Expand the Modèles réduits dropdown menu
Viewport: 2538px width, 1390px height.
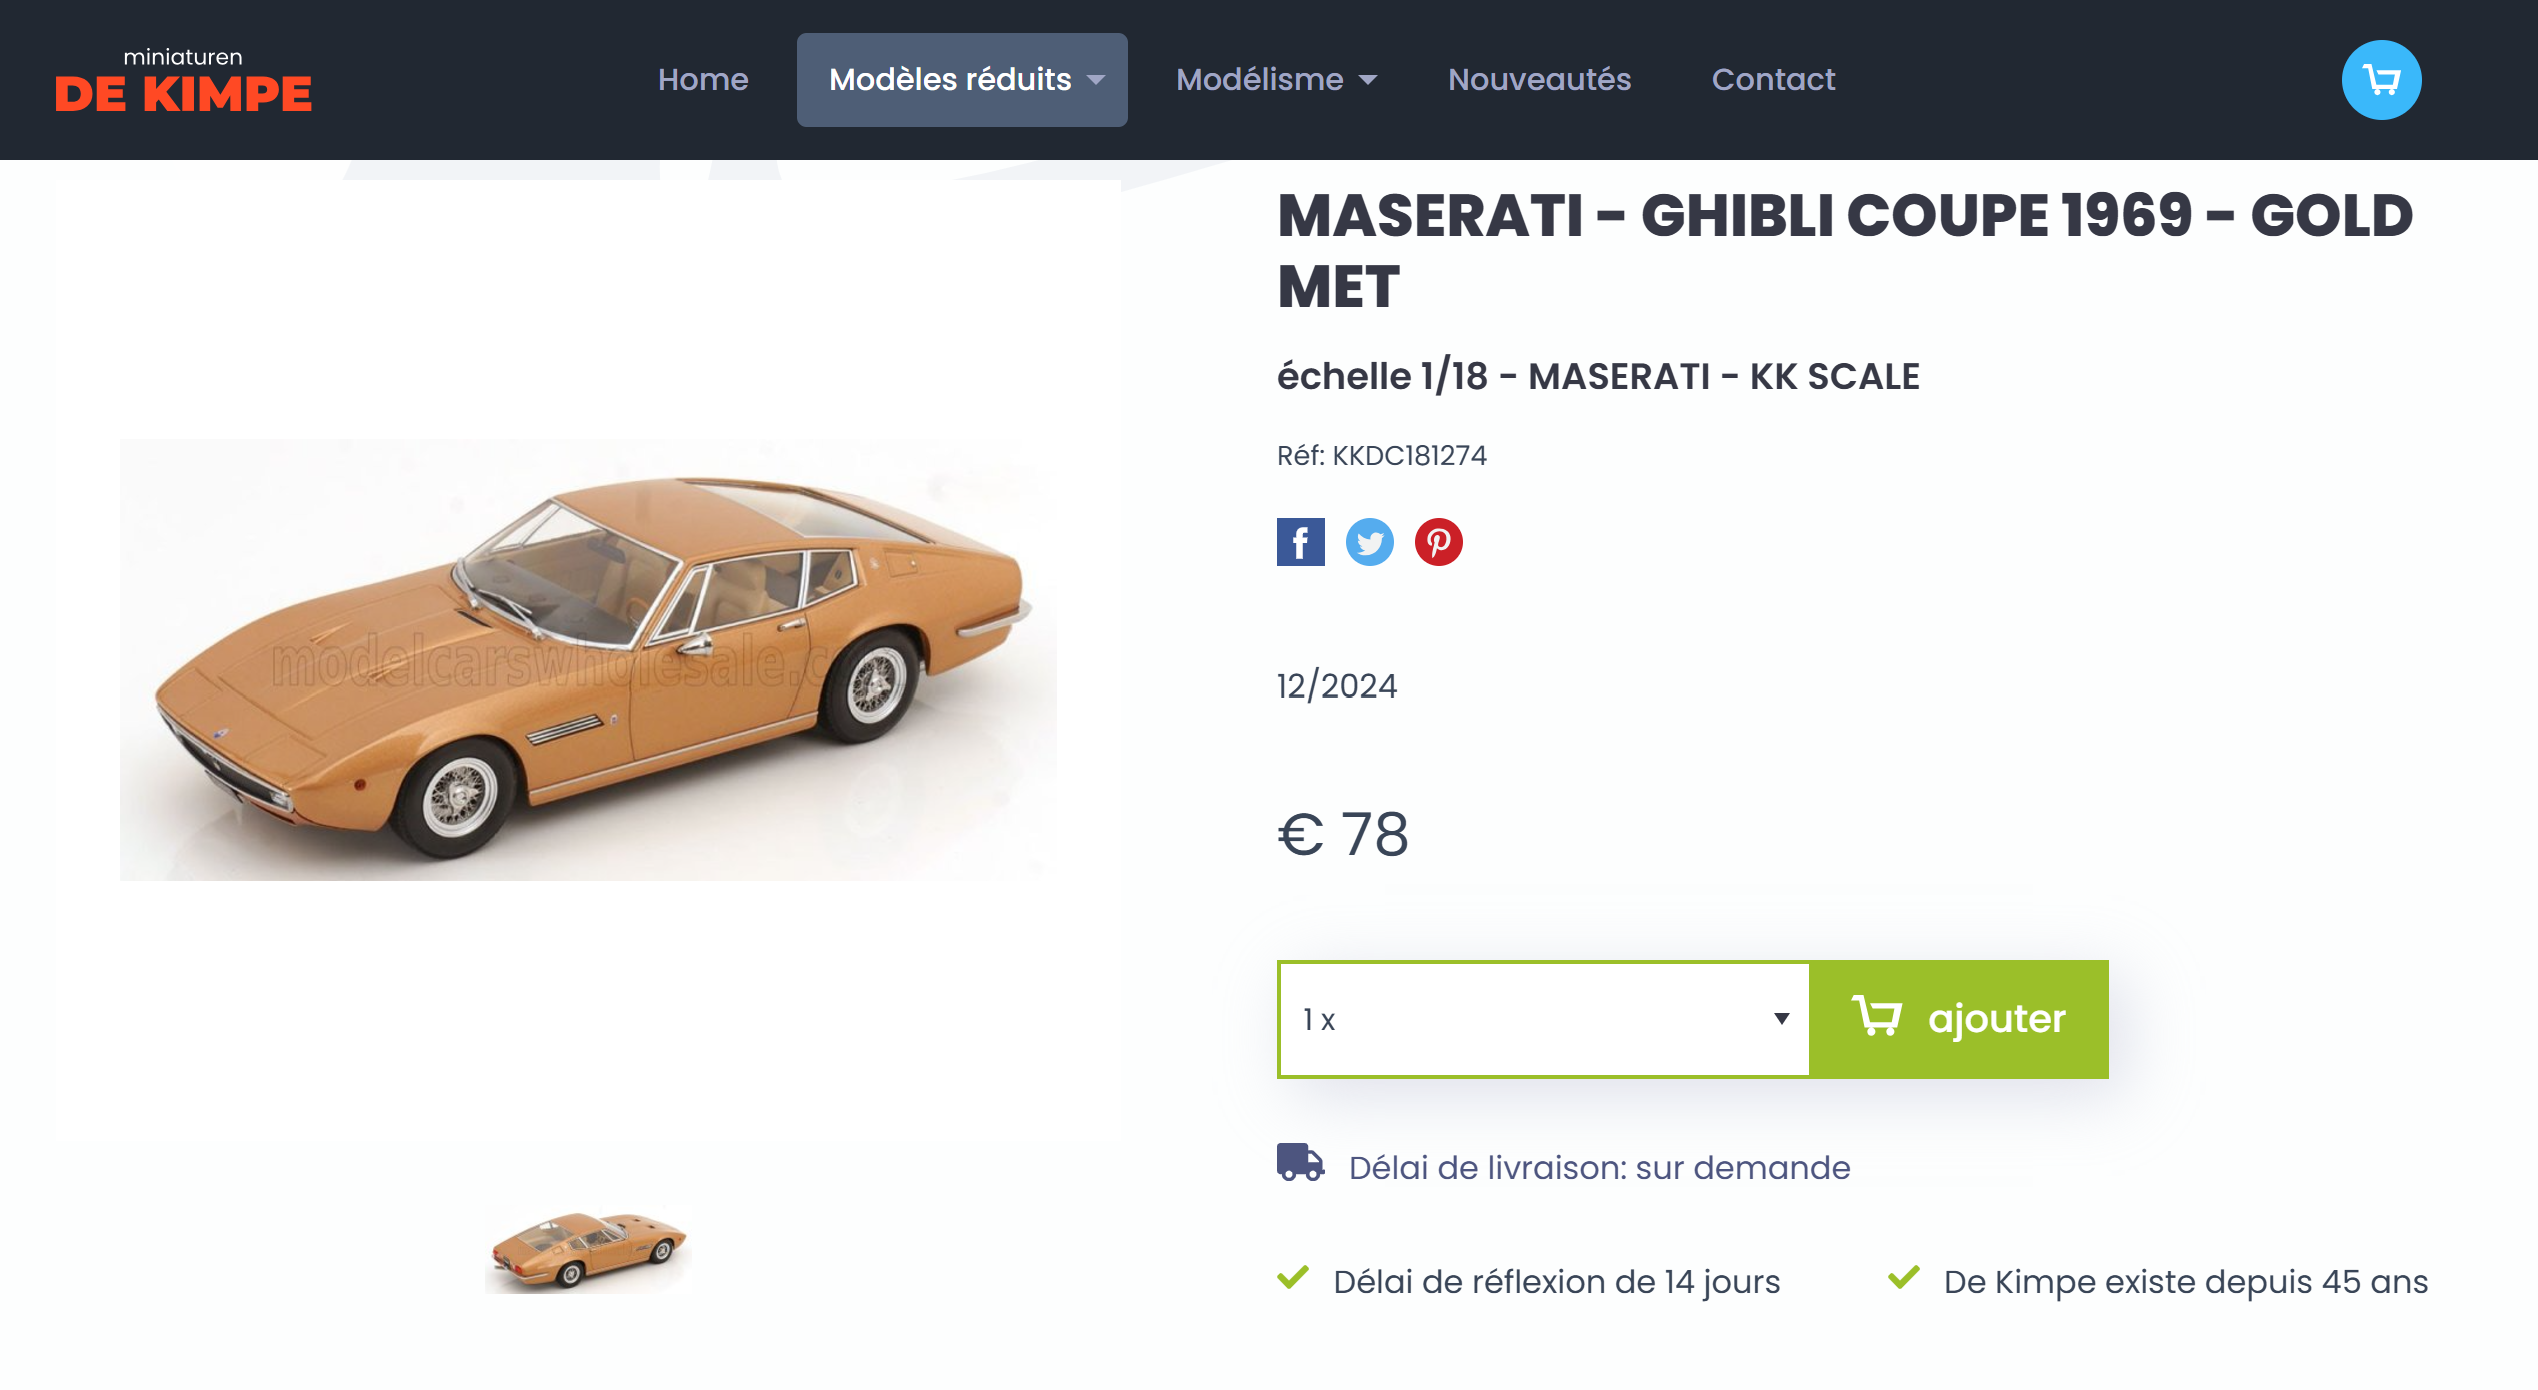click(962, 80)
